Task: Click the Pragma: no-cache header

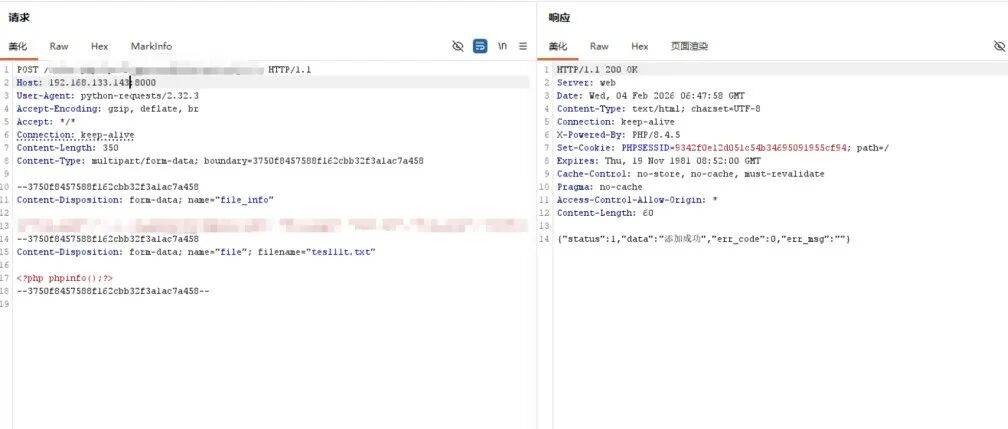Action: click(x=600, y=187)
